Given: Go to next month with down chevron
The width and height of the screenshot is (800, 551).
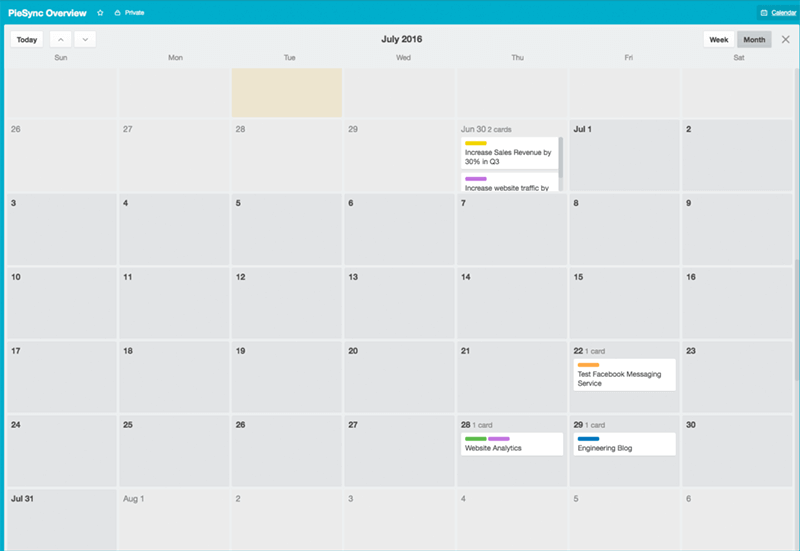Looking at the screenshot, I should pyautogui.click(x=85, y=39).
